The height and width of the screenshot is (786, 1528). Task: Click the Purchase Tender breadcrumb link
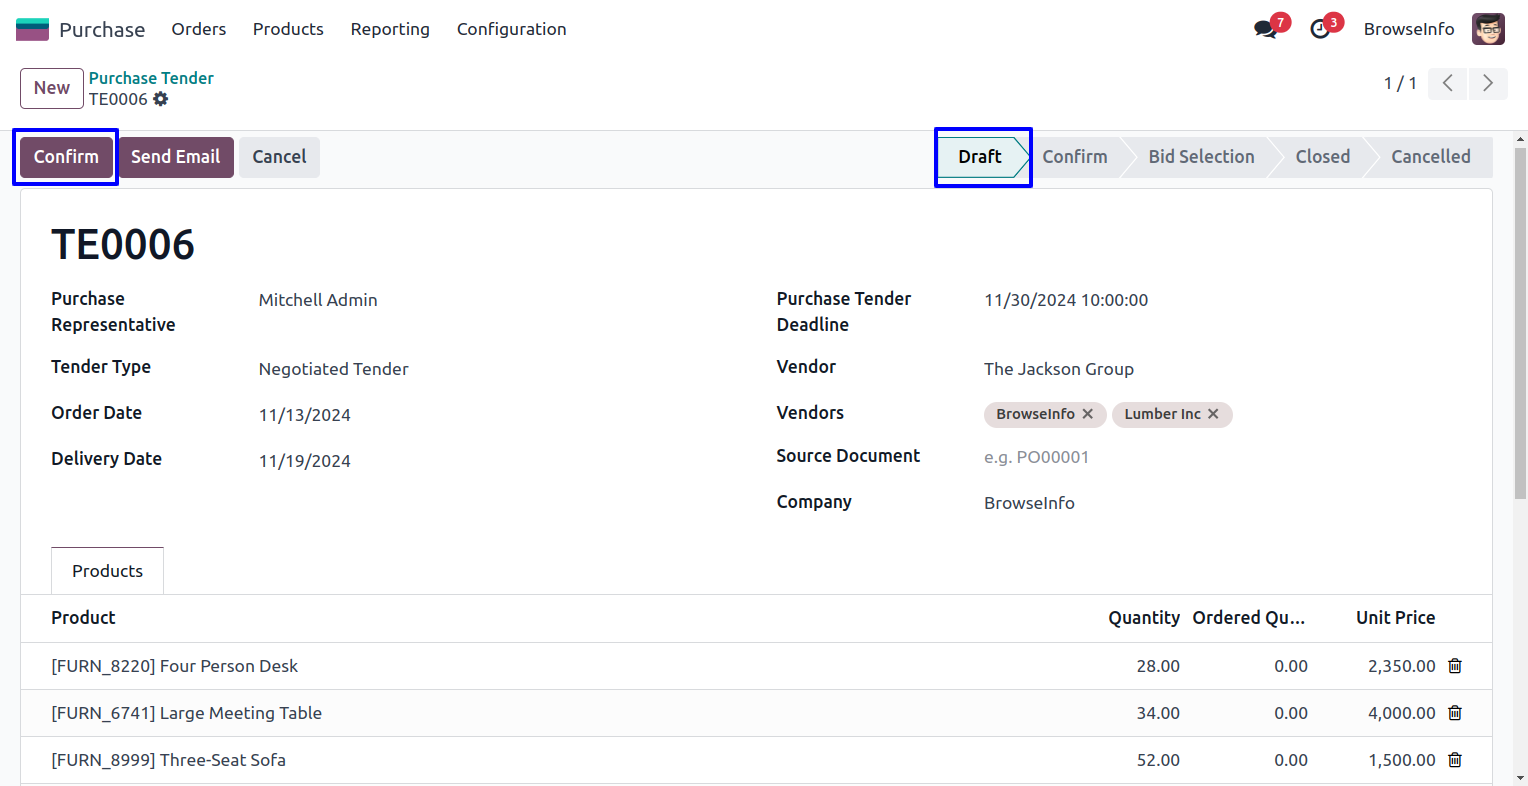click(x=151, y=78)
